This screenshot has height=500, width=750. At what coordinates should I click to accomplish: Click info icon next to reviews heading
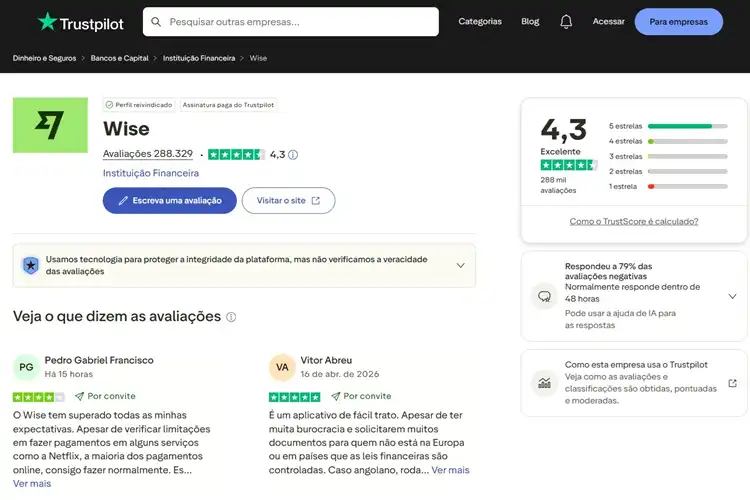pyautogui.click(x=231, y=317)
